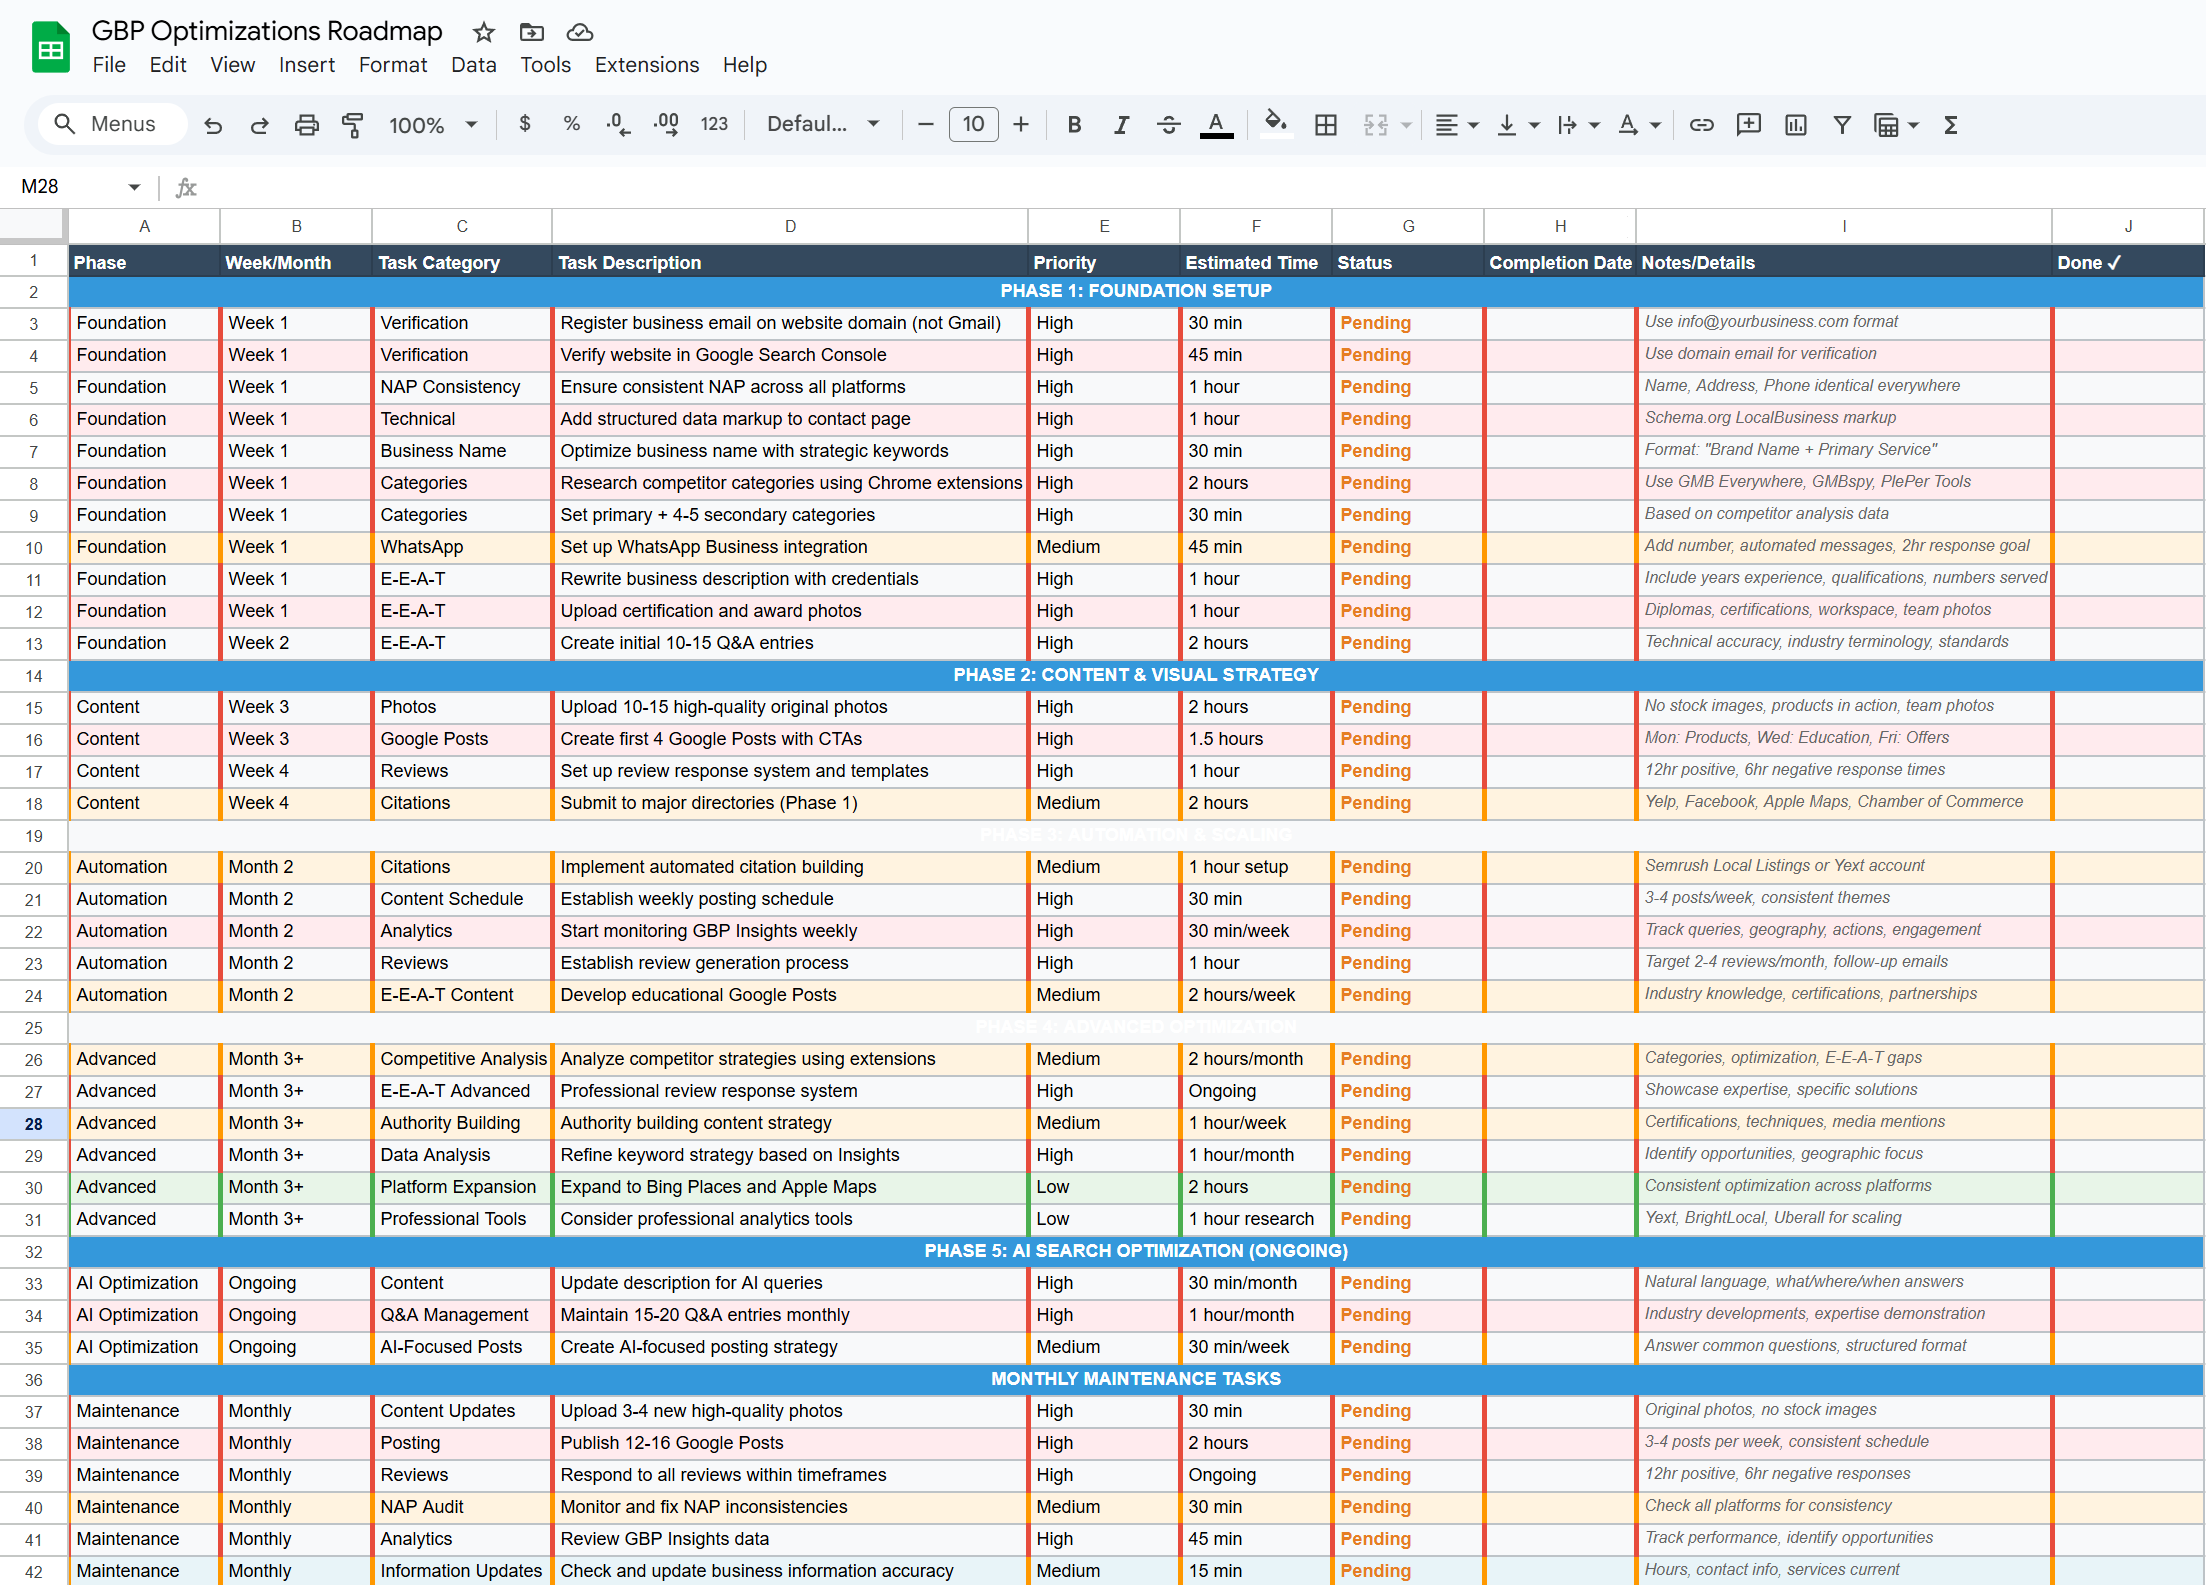The height and width of the screenshot is (1585, 2206).
Task: Toggle strikethrough formatting
Action: (x=1168, y=125)
